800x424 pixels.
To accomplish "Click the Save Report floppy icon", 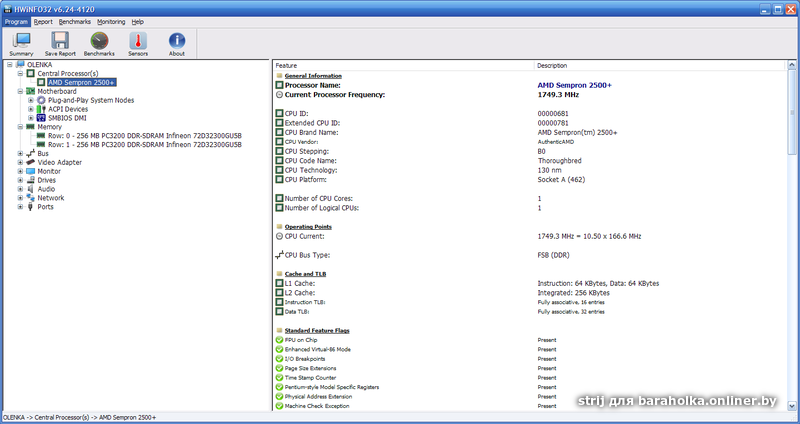I will point(60,41).
